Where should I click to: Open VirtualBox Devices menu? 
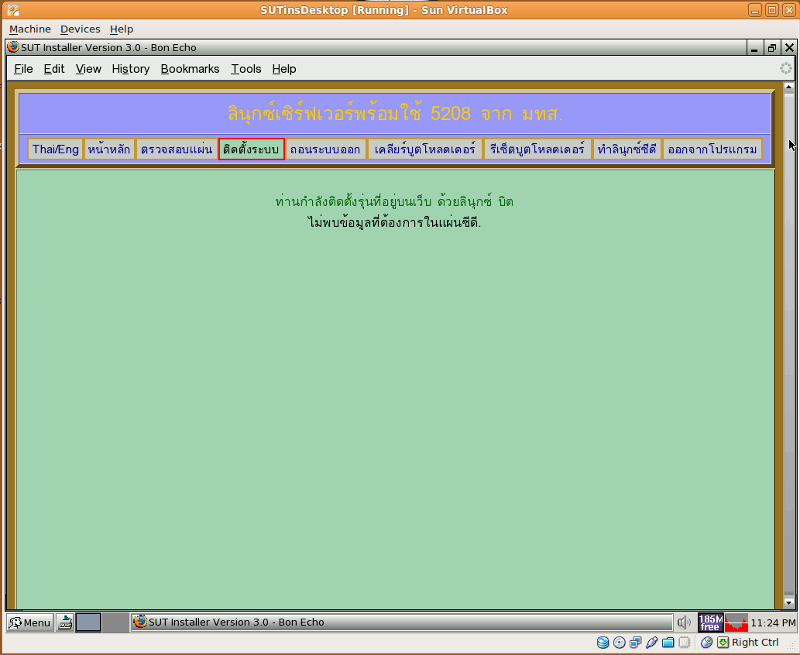point(80,29)
